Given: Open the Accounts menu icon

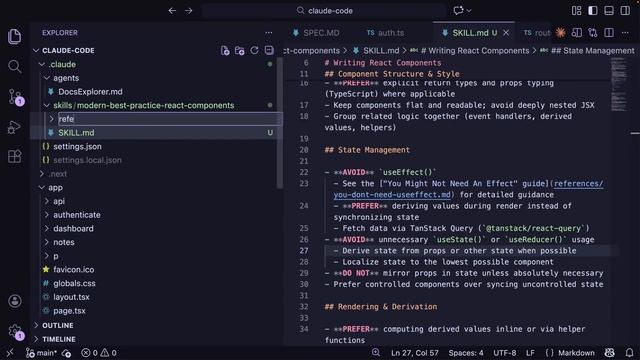Looking at the screenshot, I should coord(15,301).
